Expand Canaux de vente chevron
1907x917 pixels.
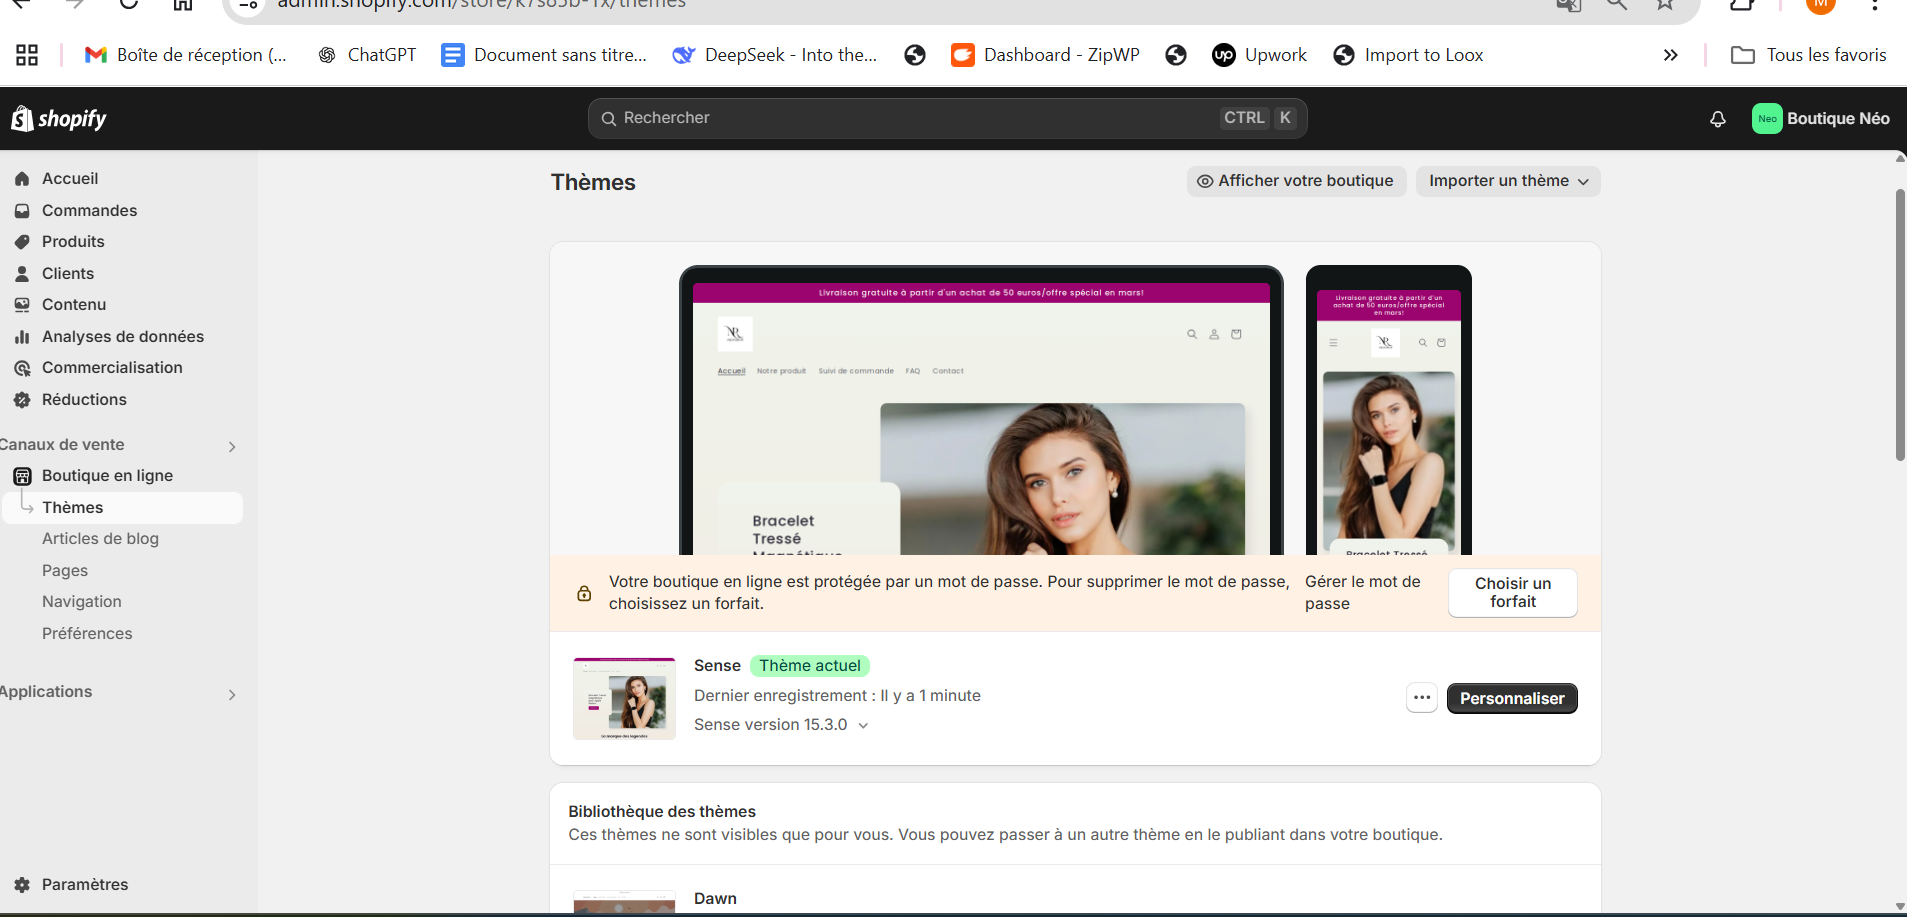coord(232,447)
